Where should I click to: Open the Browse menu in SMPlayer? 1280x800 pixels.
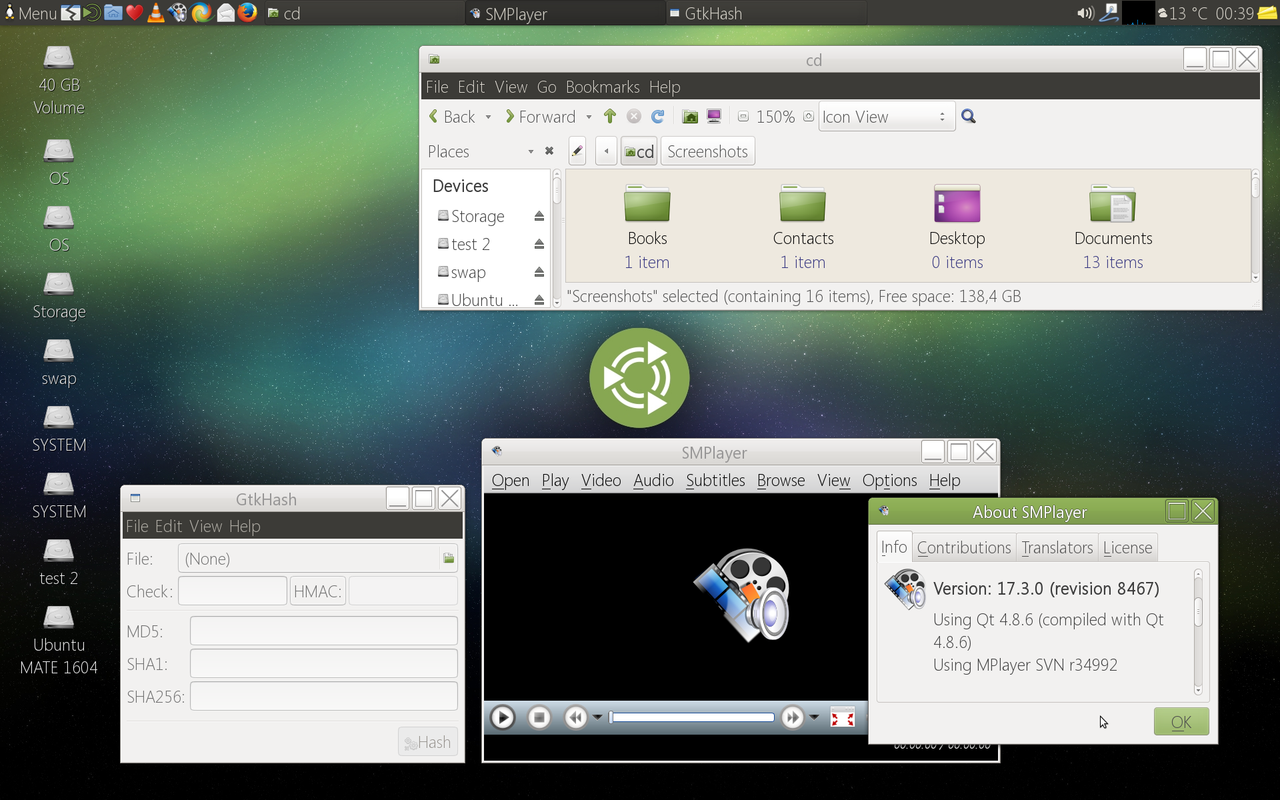(x=781, y=480)
